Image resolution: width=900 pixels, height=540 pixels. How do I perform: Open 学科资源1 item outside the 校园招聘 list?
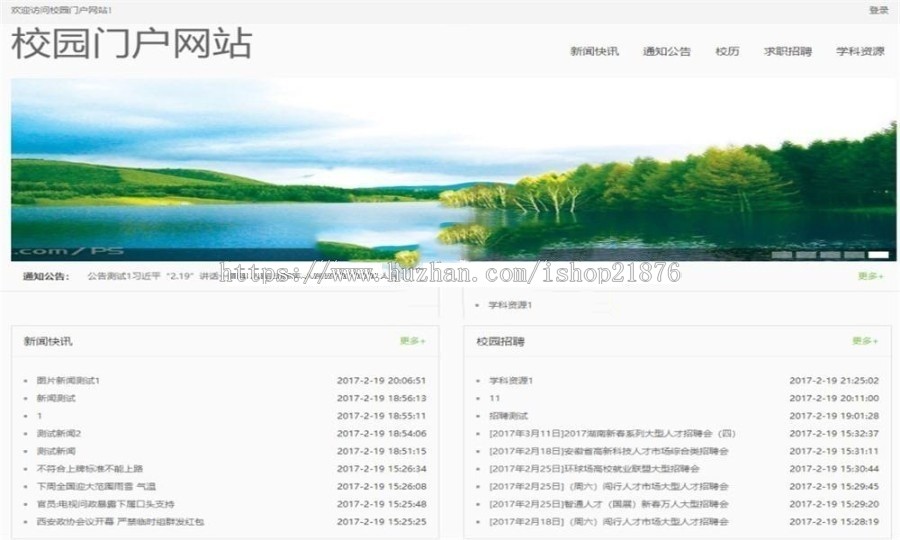pos(510,305)
